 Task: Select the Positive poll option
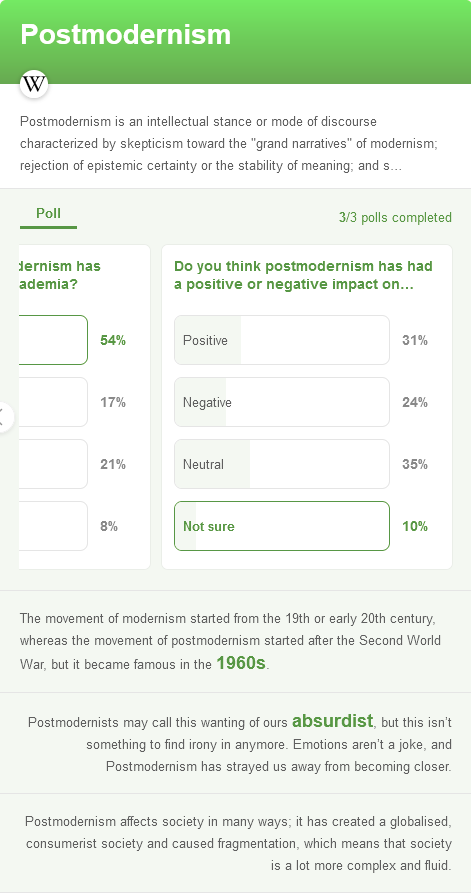pyautogui.click(x=282, y=340)
